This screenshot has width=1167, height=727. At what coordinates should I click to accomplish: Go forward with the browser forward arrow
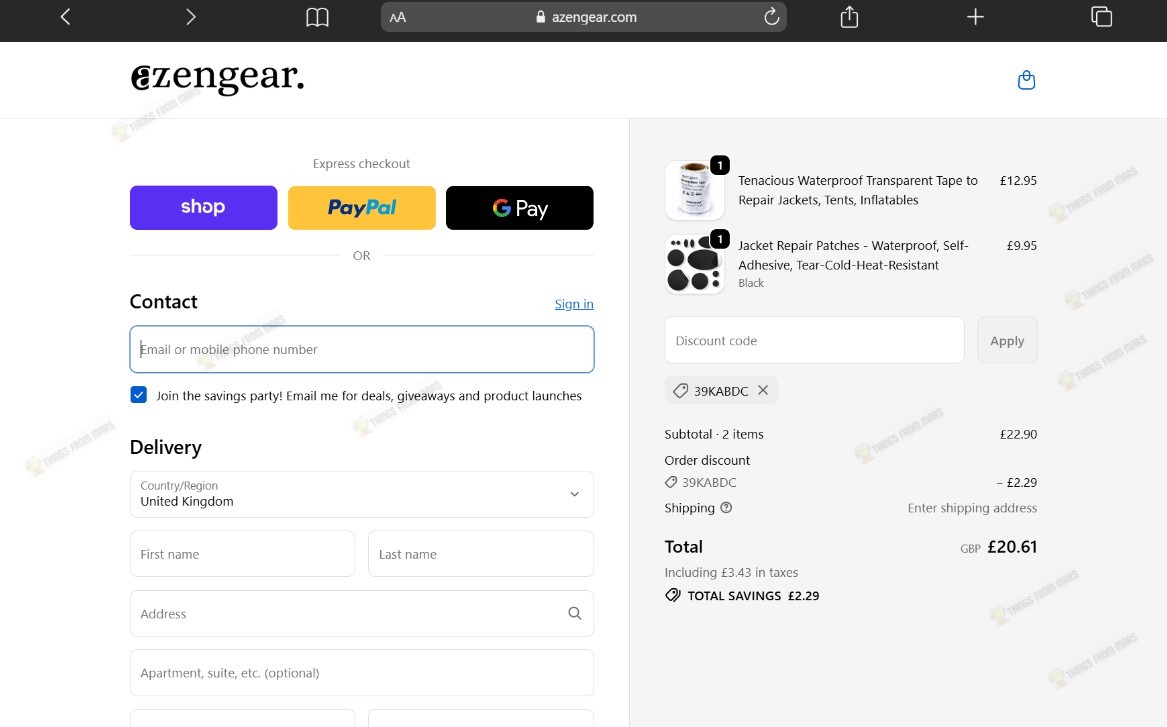tap(191, 16)
